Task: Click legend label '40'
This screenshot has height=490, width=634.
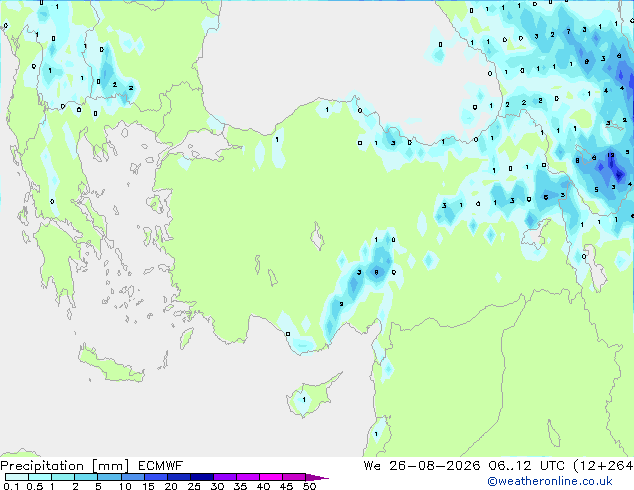Action: tap(263, 486)
